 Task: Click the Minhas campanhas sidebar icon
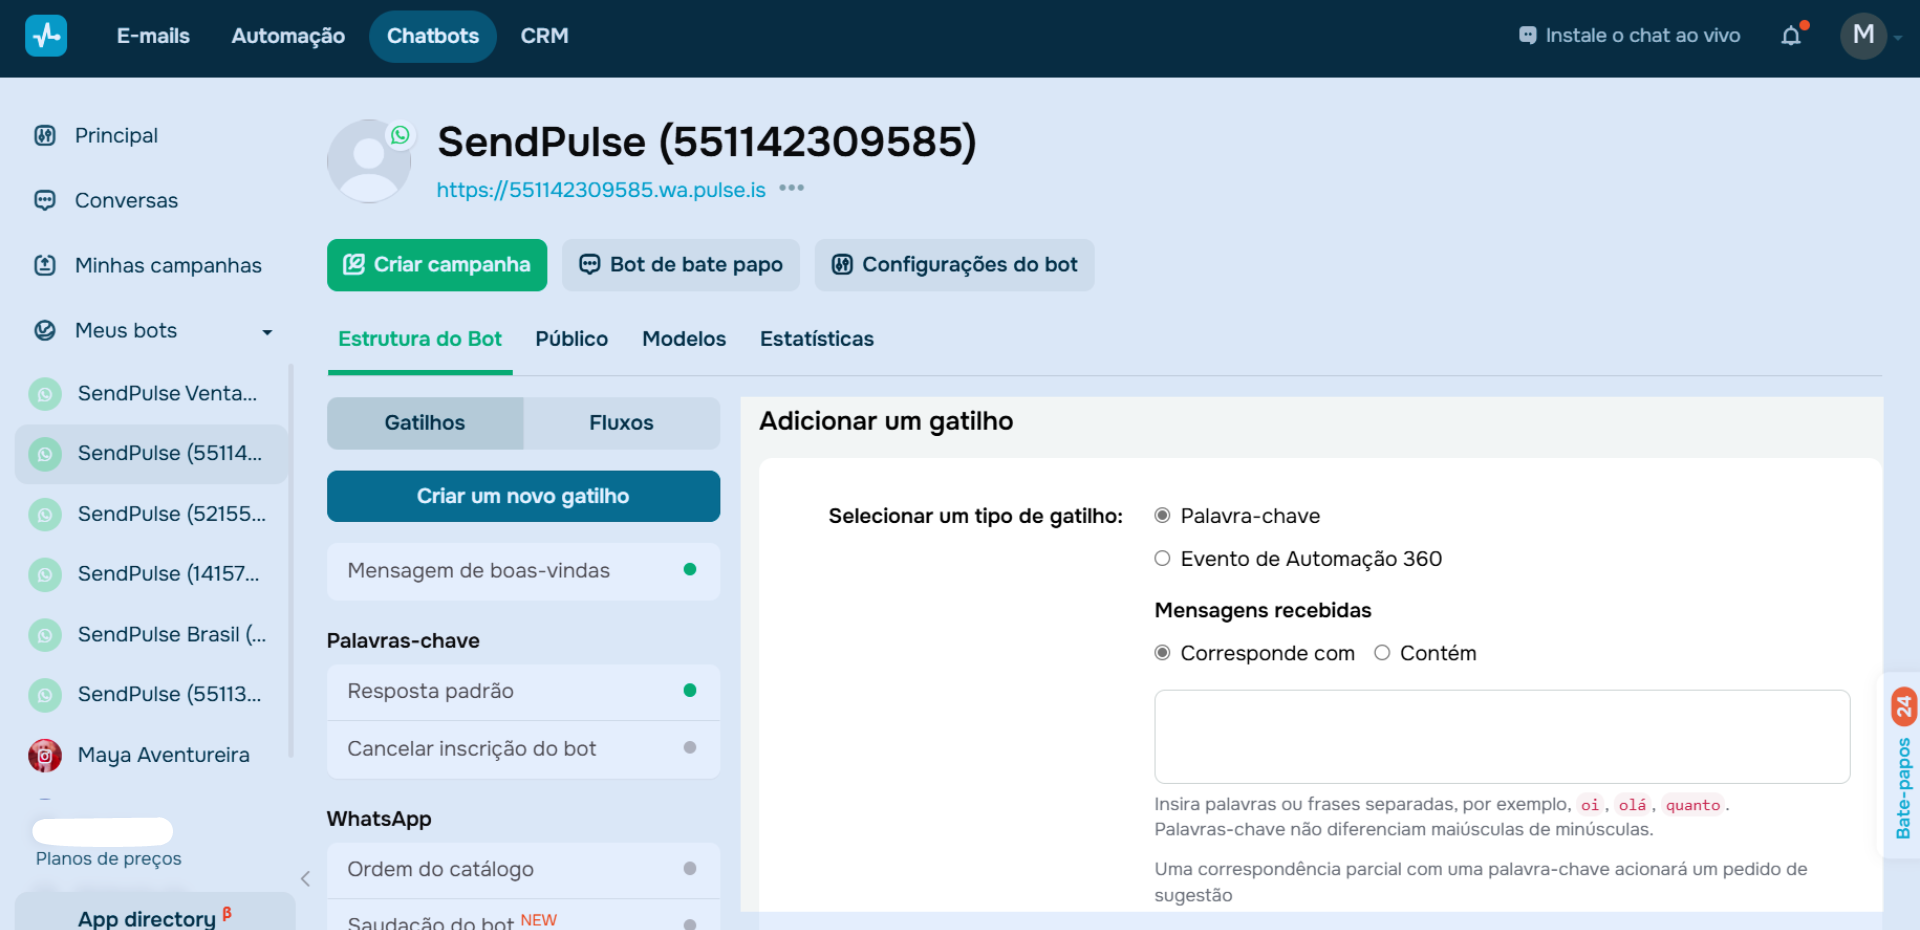coord(45,265)
